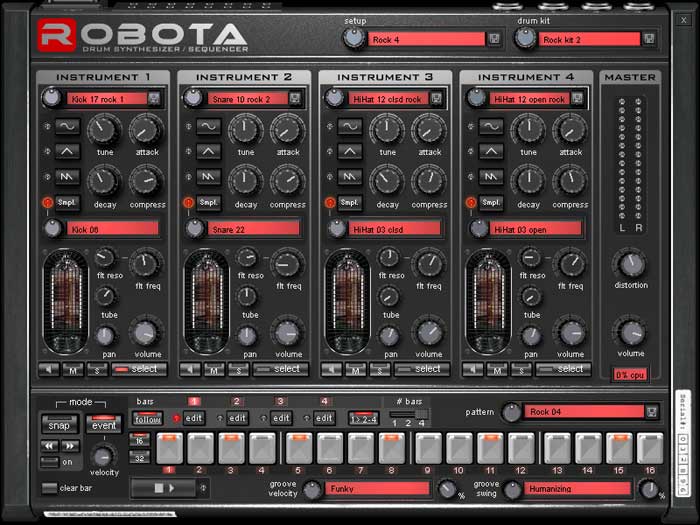Open the HiHat 03 open sample selector
The width and height of the screenshot is (700, 525).
pyautogui.click(x=536, y=229)
